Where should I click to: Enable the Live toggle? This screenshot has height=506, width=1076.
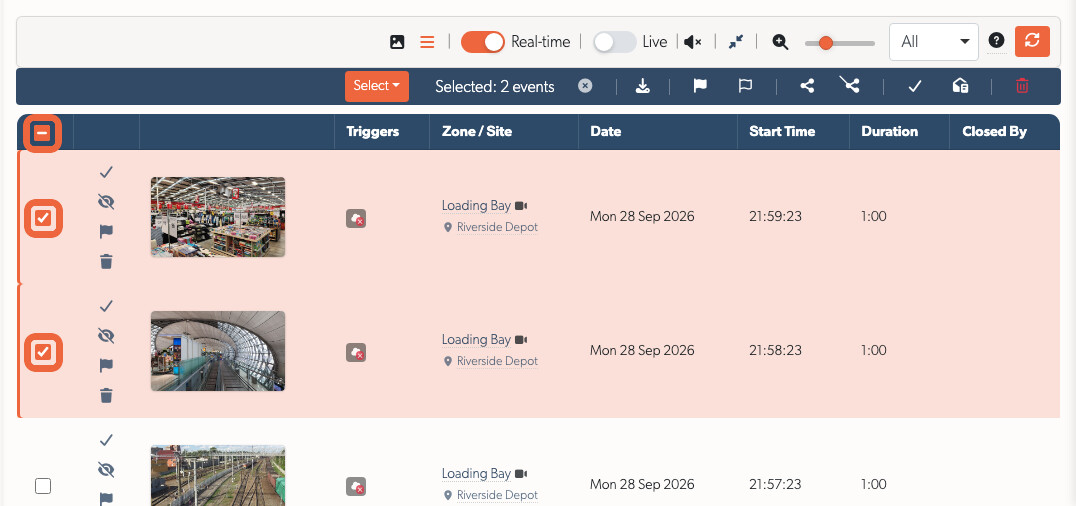tap(614, 42)
